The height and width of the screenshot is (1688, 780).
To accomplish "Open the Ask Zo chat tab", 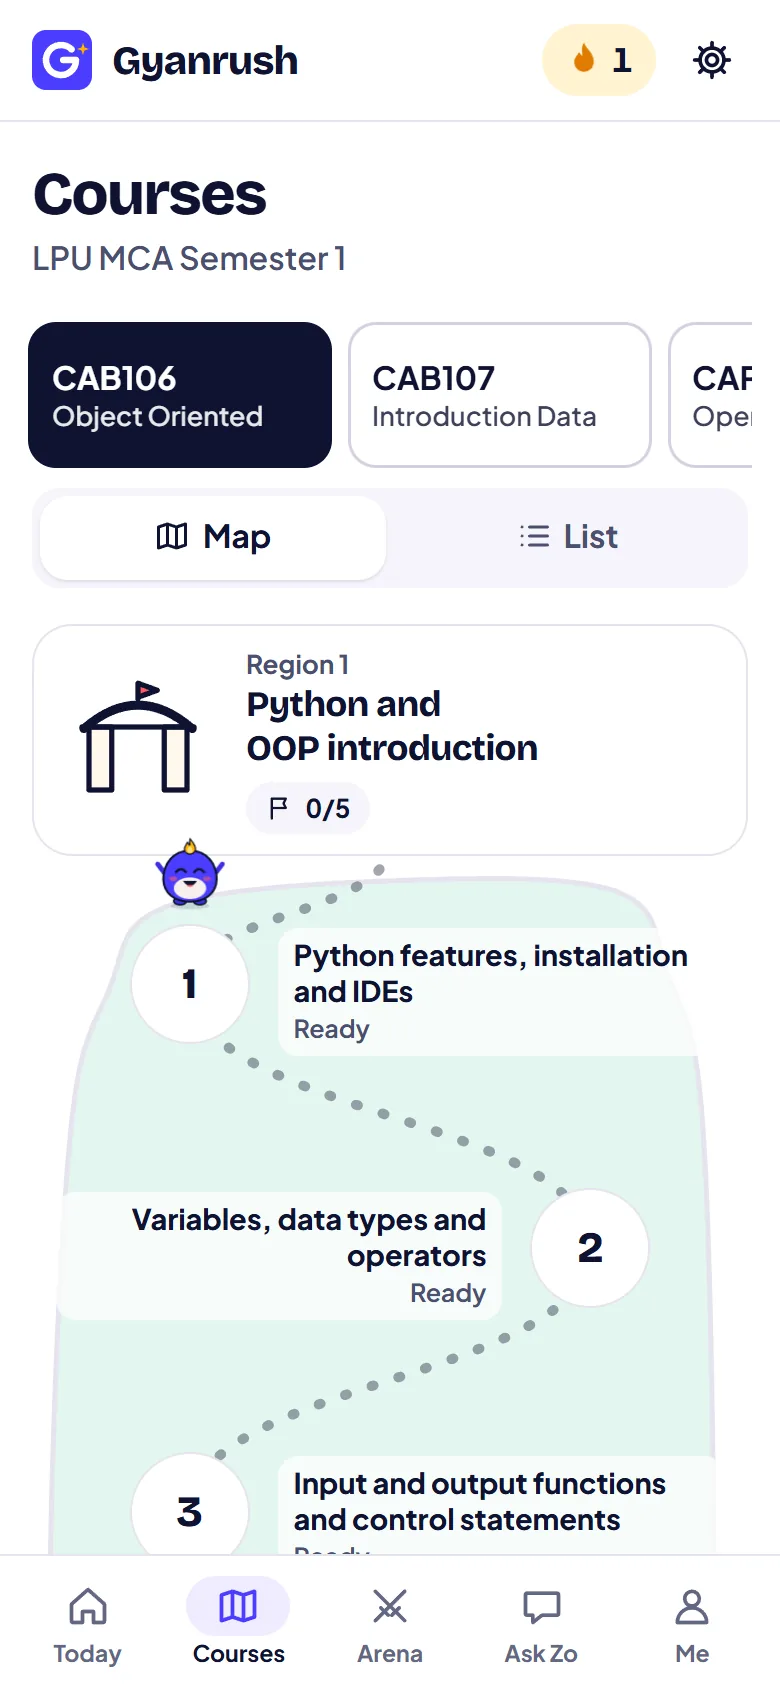I will click(x=541, y=1625).
